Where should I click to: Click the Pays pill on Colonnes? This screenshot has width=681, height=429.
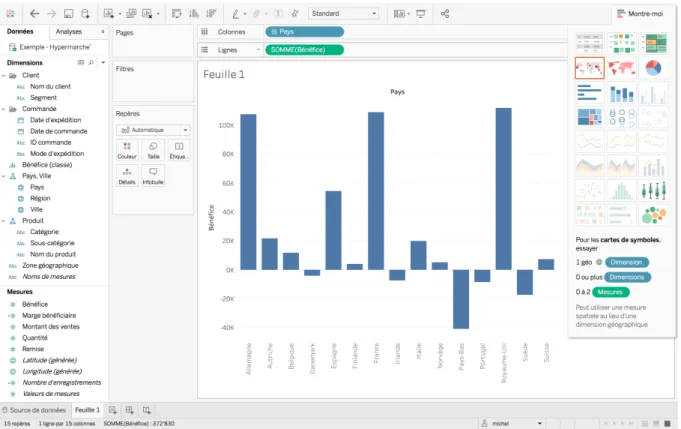pyautogui.click(x=304, y=32)
